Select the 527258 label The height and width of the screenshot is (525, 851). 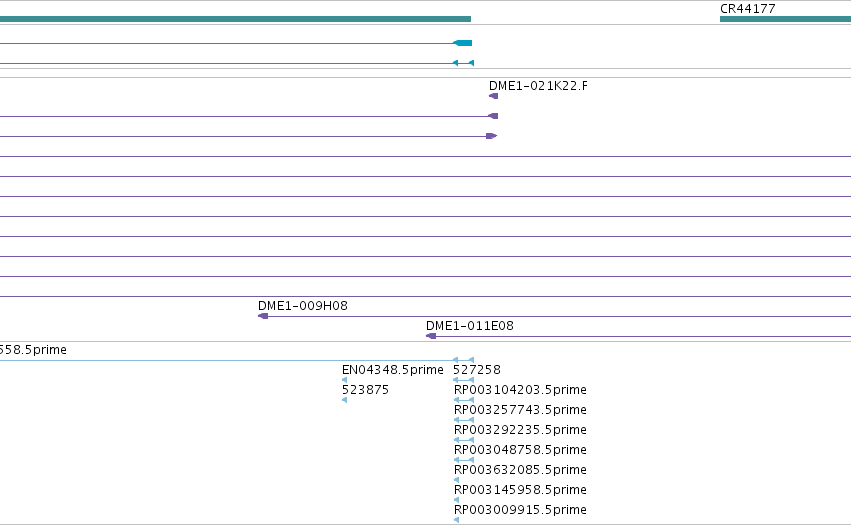pos(477,370)
